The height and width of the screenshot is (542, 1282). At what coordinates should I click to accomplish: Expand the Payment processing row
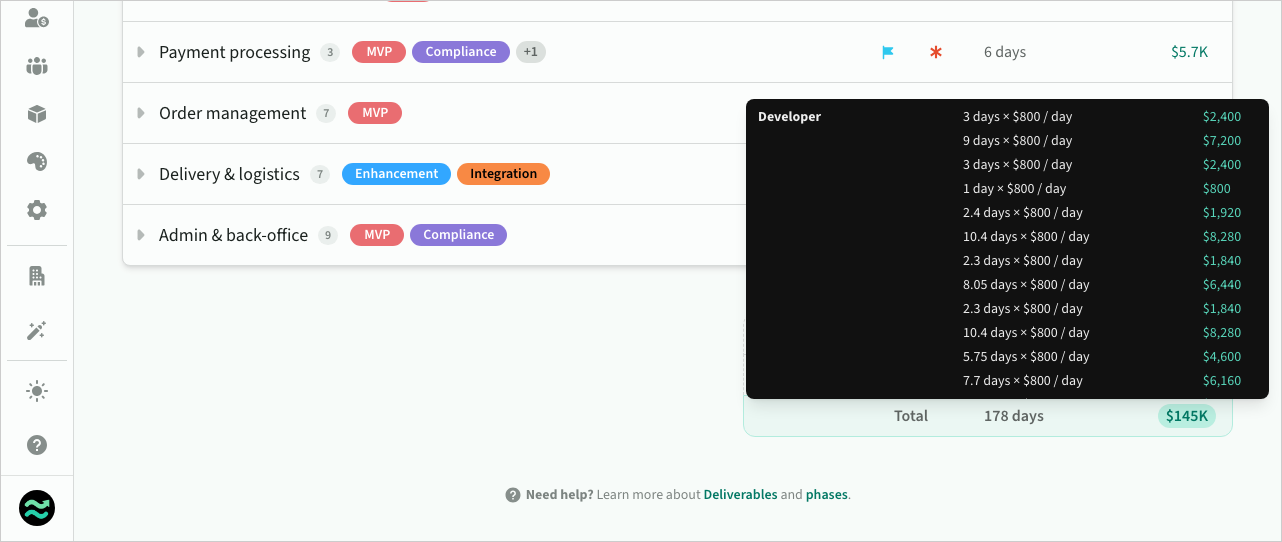(141, 52)
